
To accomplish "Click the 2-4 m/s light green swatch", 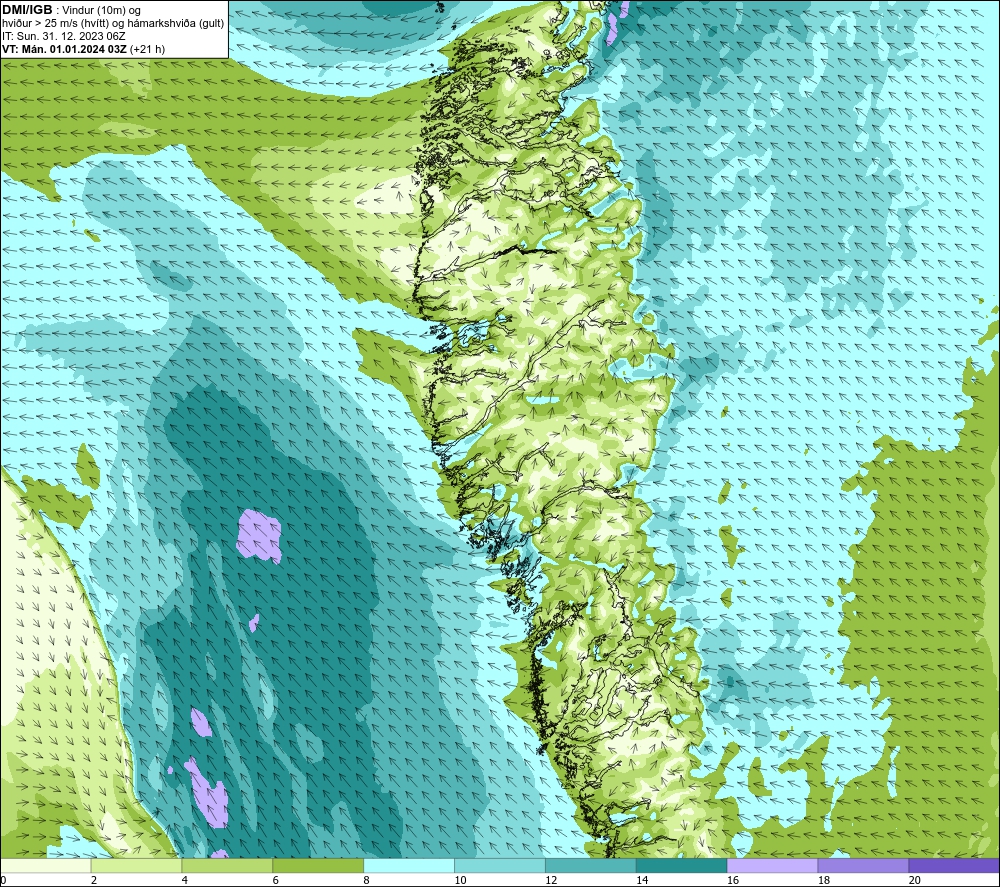I will 136,865.
